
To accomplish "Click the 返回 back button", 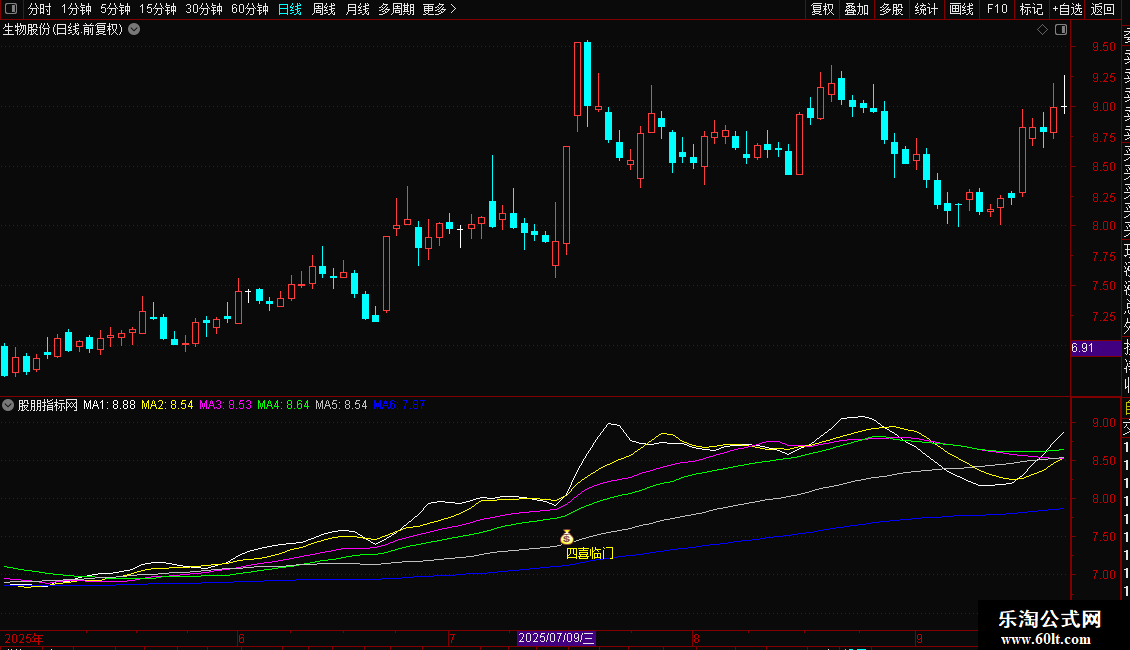I will click(x=1103, y=9).
